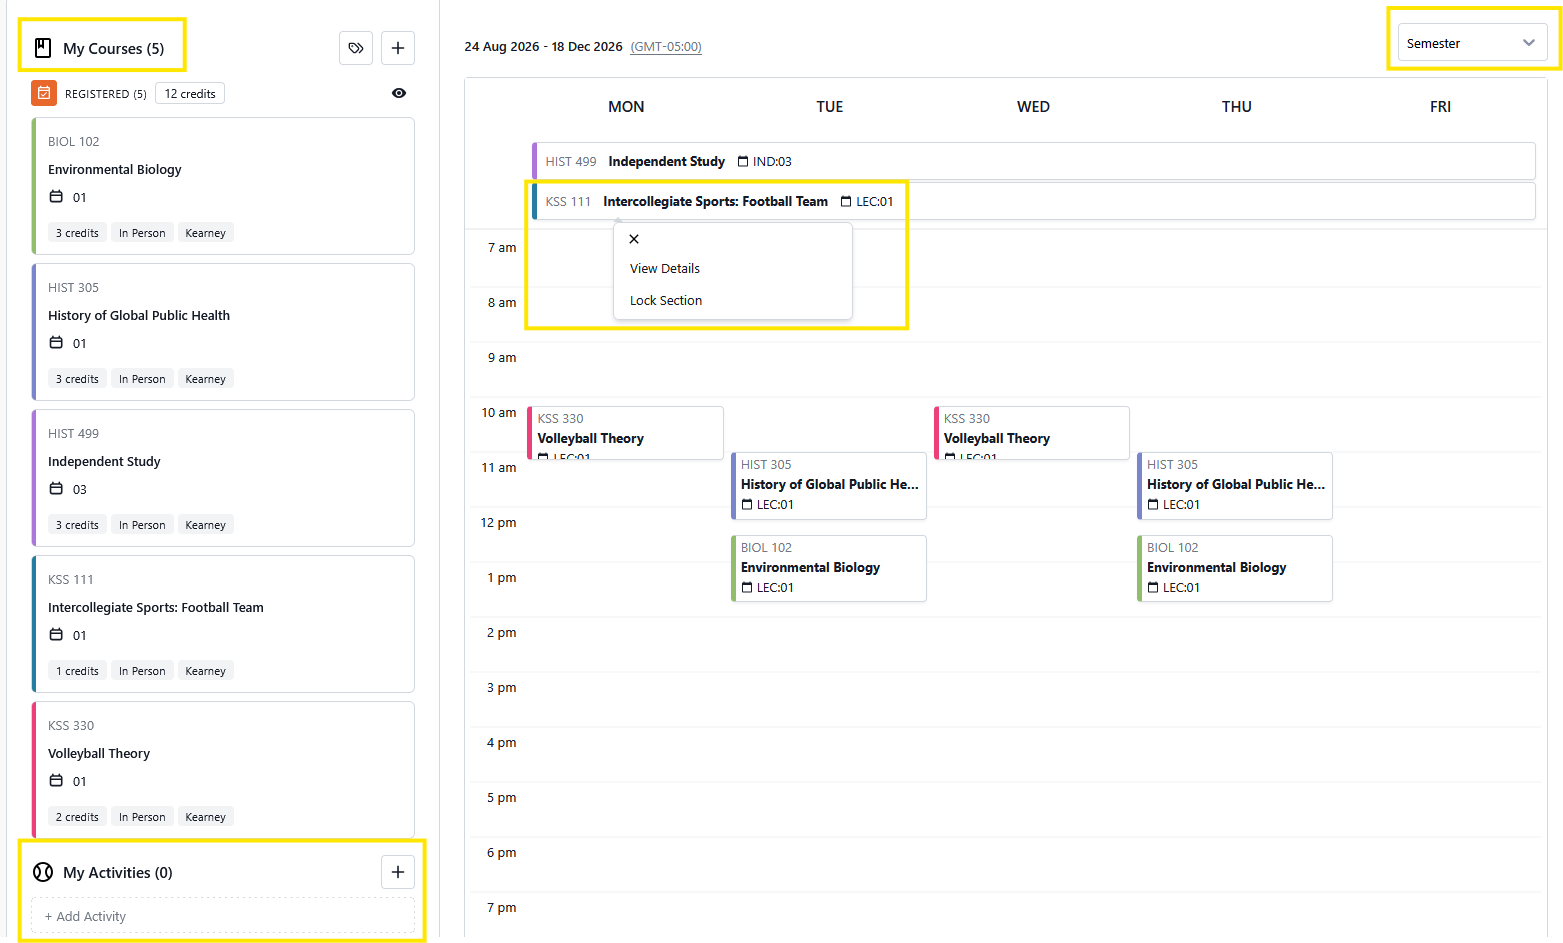
Task: Click LEC:01 icon on Tuesday HIST 305 event
Action: click(x=747, y=505)
